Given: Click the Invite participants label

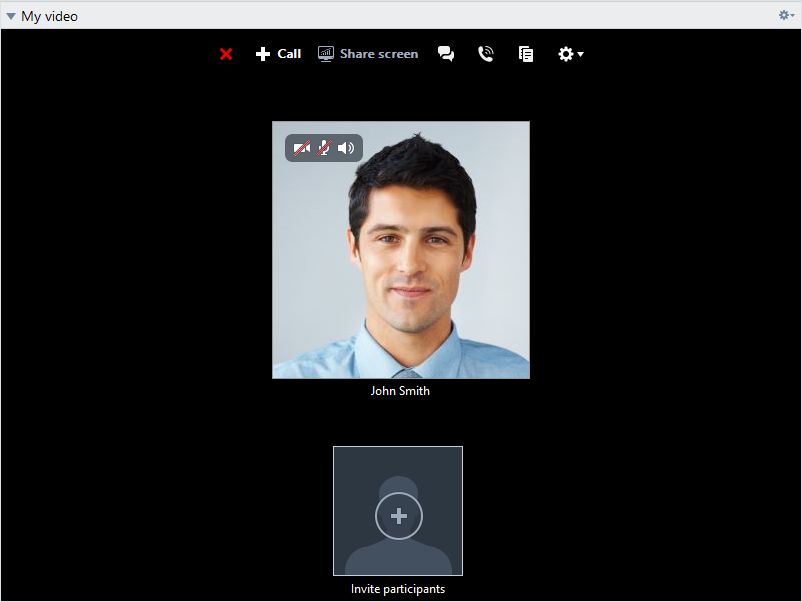Looking at the screenshot, I should click(398, 589).
